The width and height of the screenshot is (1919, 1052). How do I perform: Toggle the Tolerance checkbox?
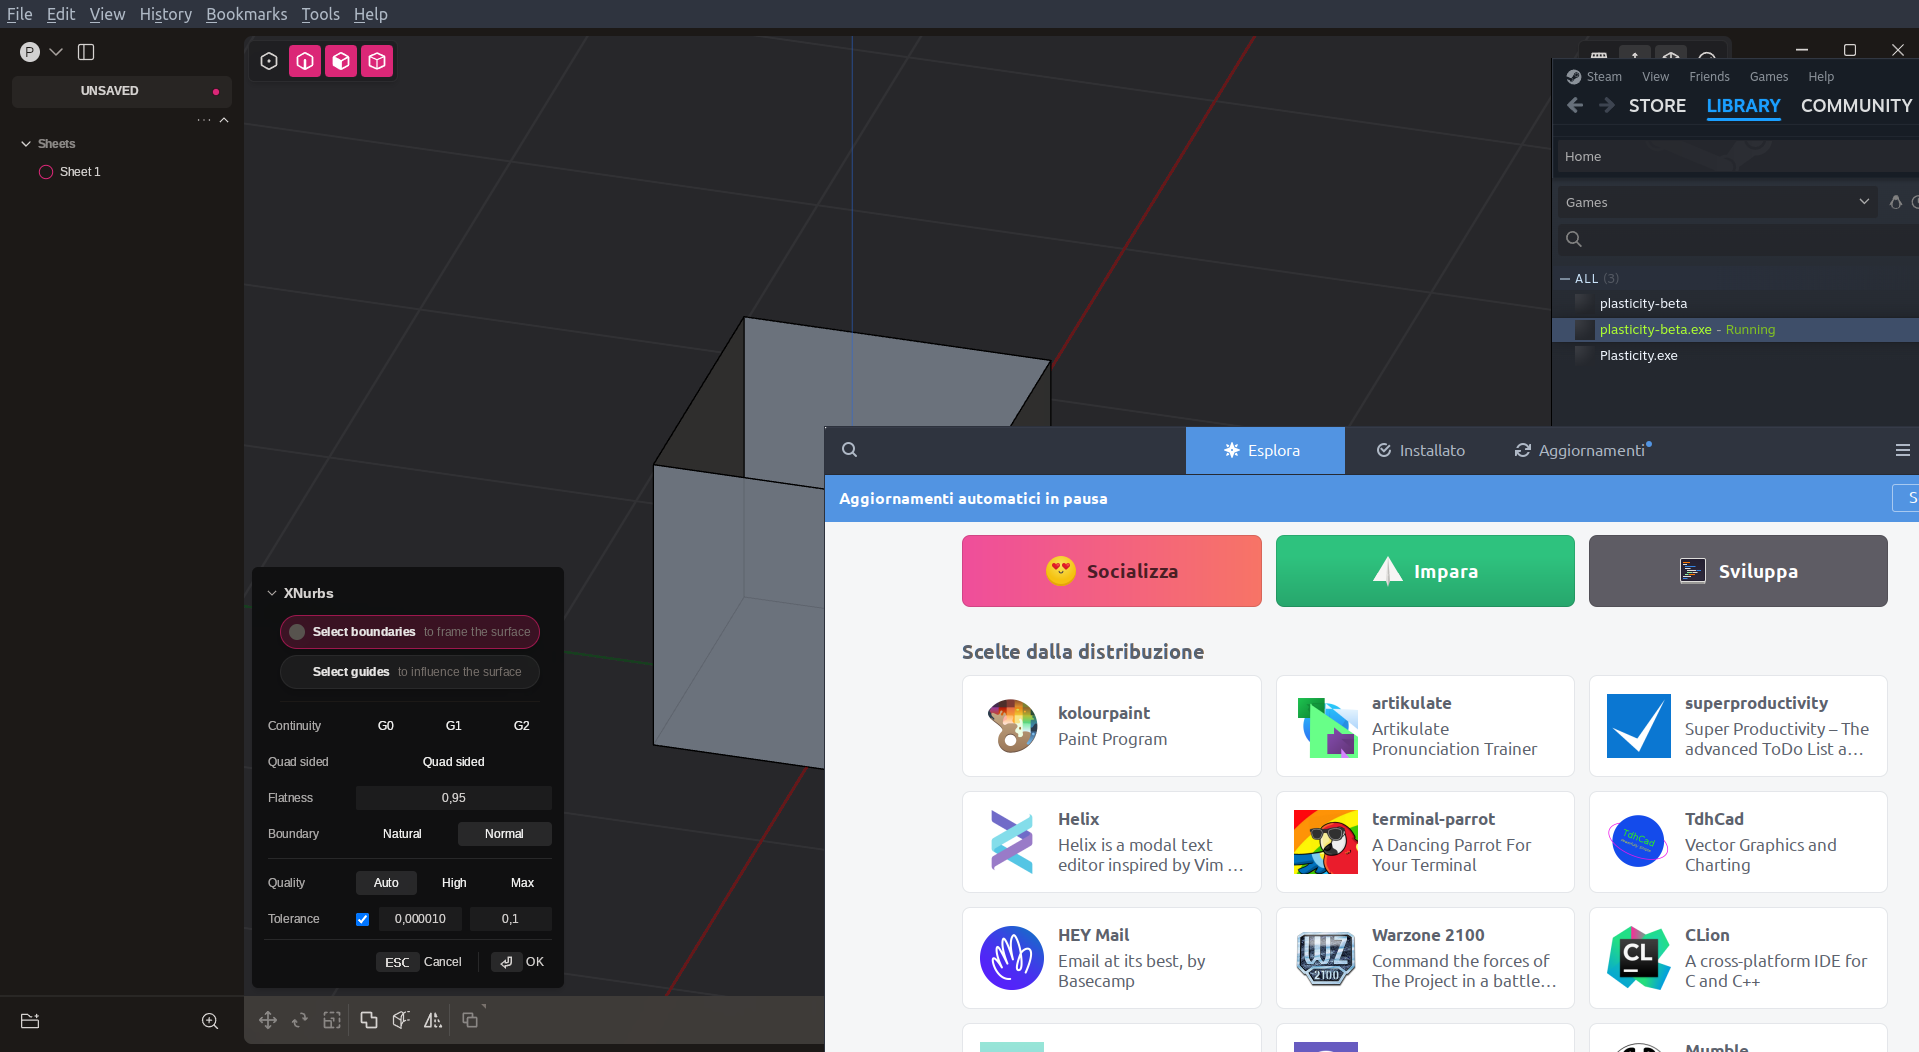click(362, 919)
